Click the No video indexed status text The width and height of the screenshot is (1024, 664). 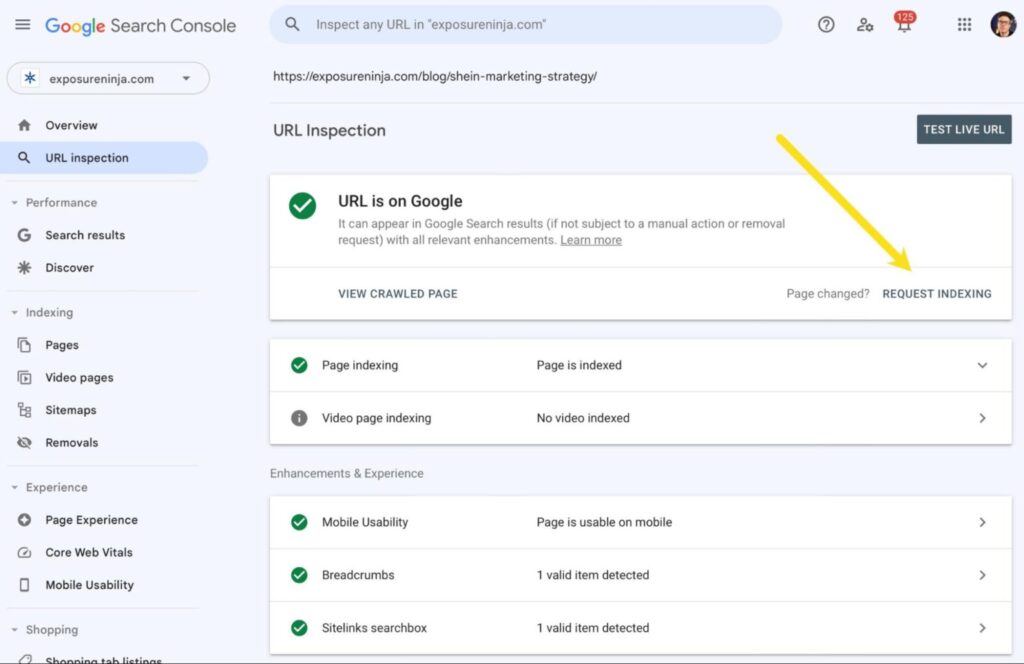(583, 418)
